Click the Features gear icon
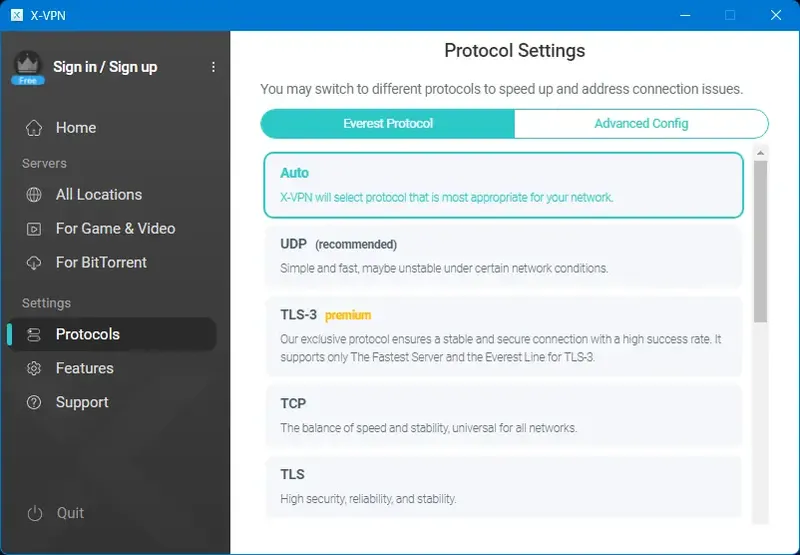This screenshot has height=555, width=800. click(x=34, y=369)
